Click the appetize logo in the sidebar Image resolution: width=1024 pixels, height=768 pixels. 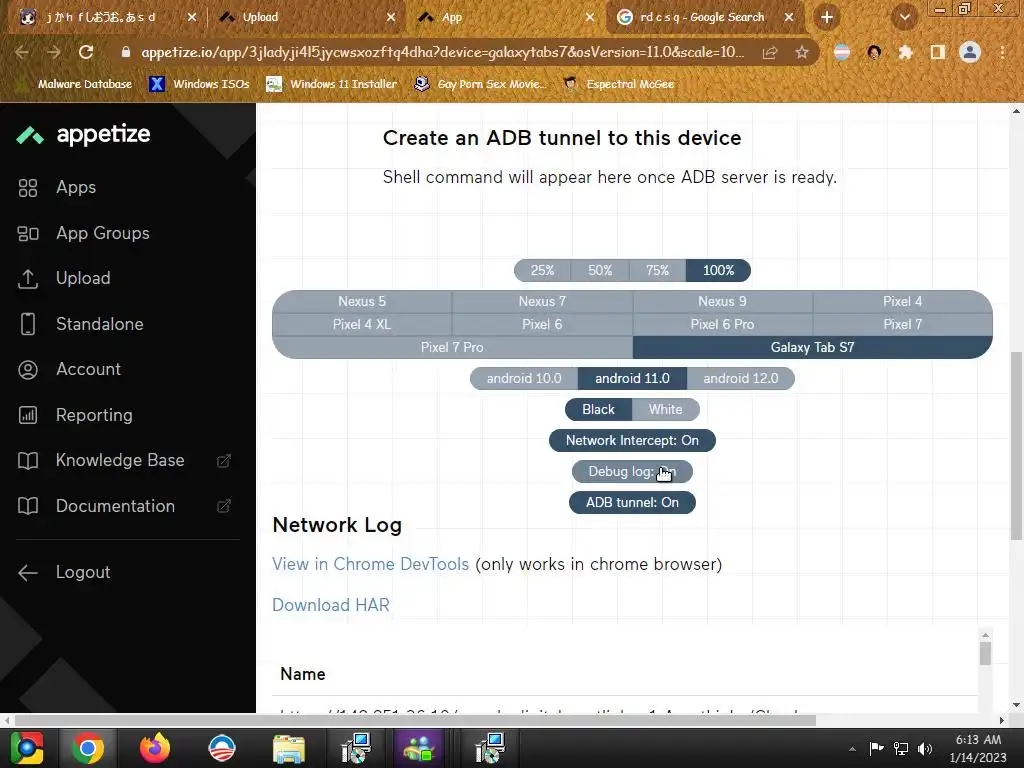84,135
